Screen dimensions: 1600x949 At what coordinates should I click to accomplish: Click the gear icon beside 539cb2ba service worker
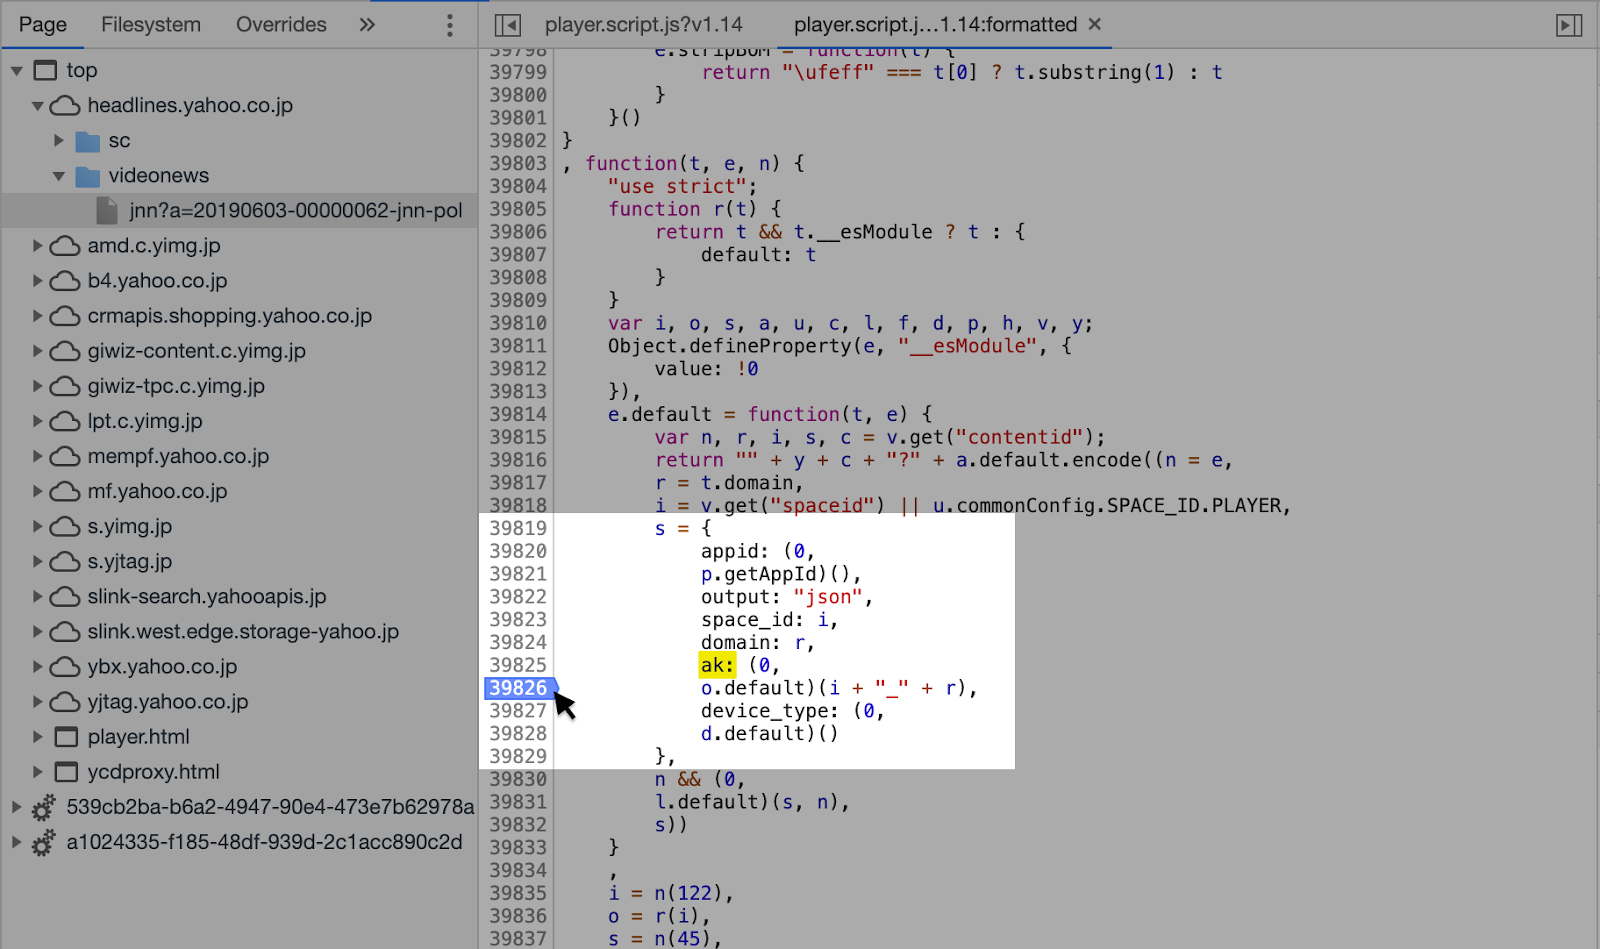(x=42, y=807)
